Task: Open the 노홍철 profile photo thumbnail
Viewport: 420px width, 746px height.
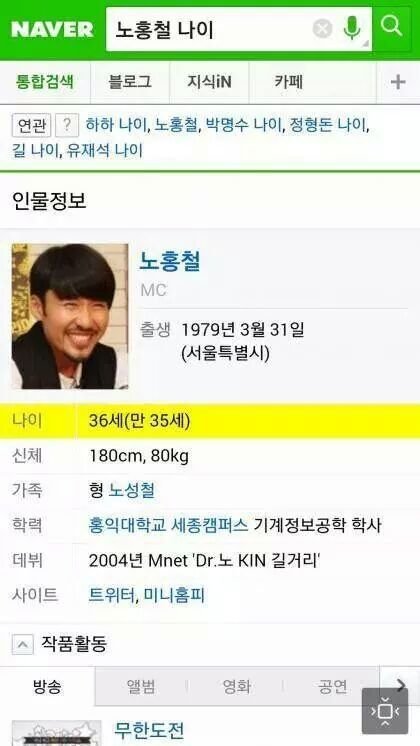Action: (x=70, y=316)
